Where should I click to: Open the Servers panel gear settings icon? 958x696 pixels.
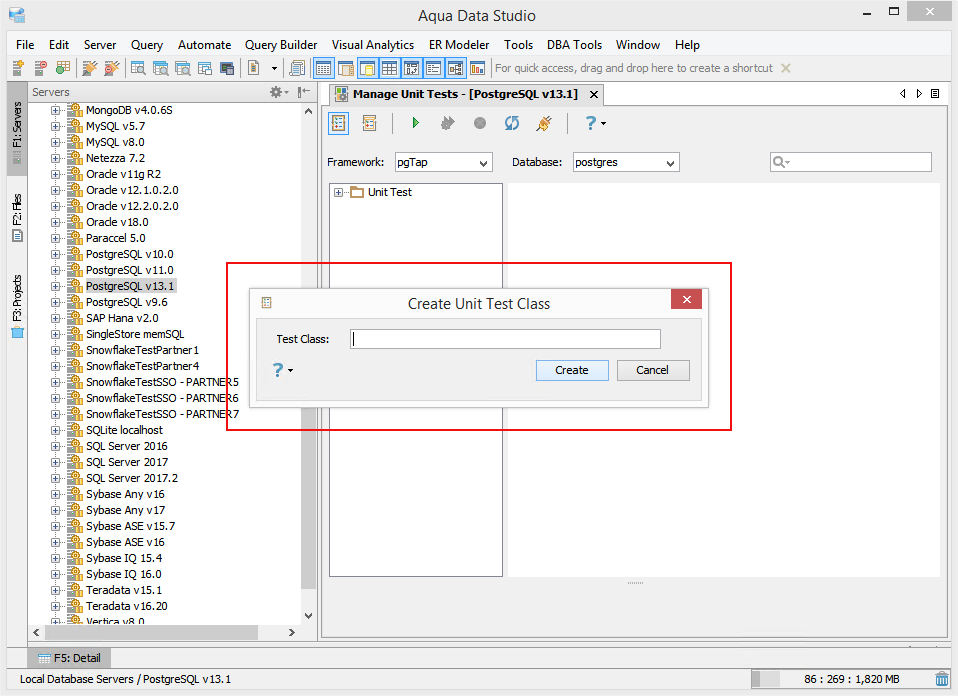click(277, 92)
